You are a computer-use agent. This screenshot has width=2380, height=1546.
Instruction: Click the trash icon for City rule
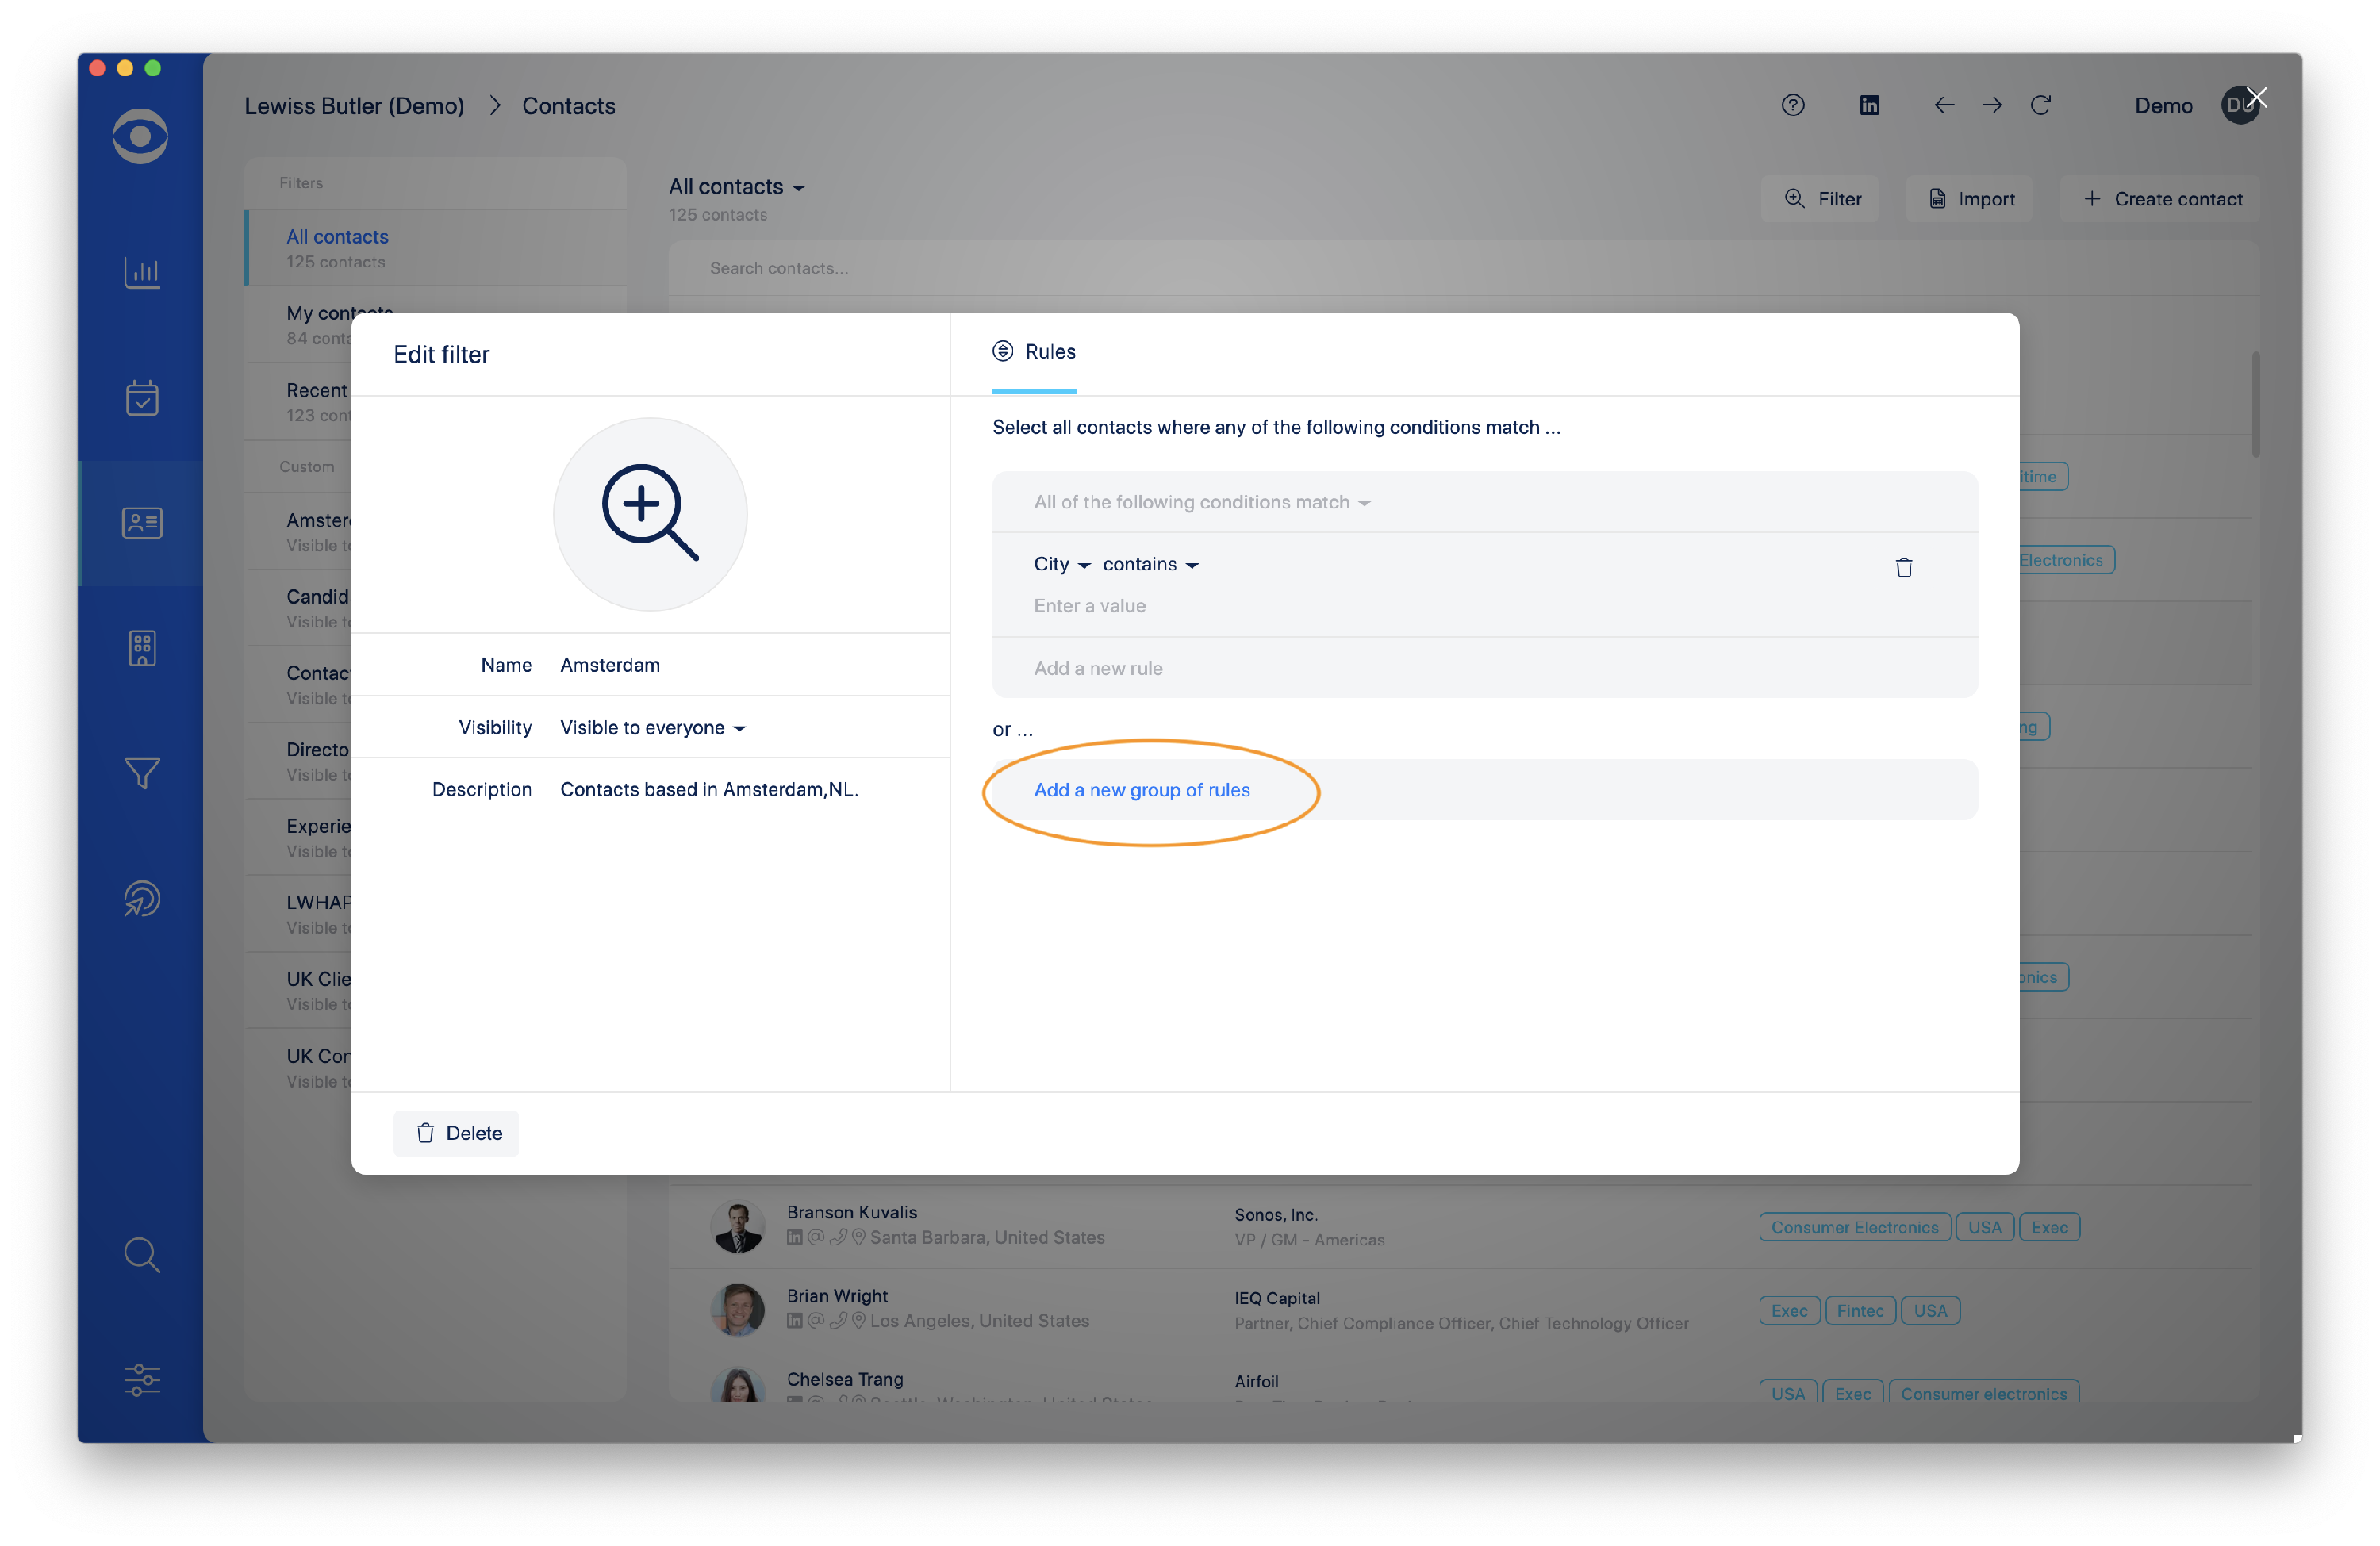click(x=1903, y=568)
